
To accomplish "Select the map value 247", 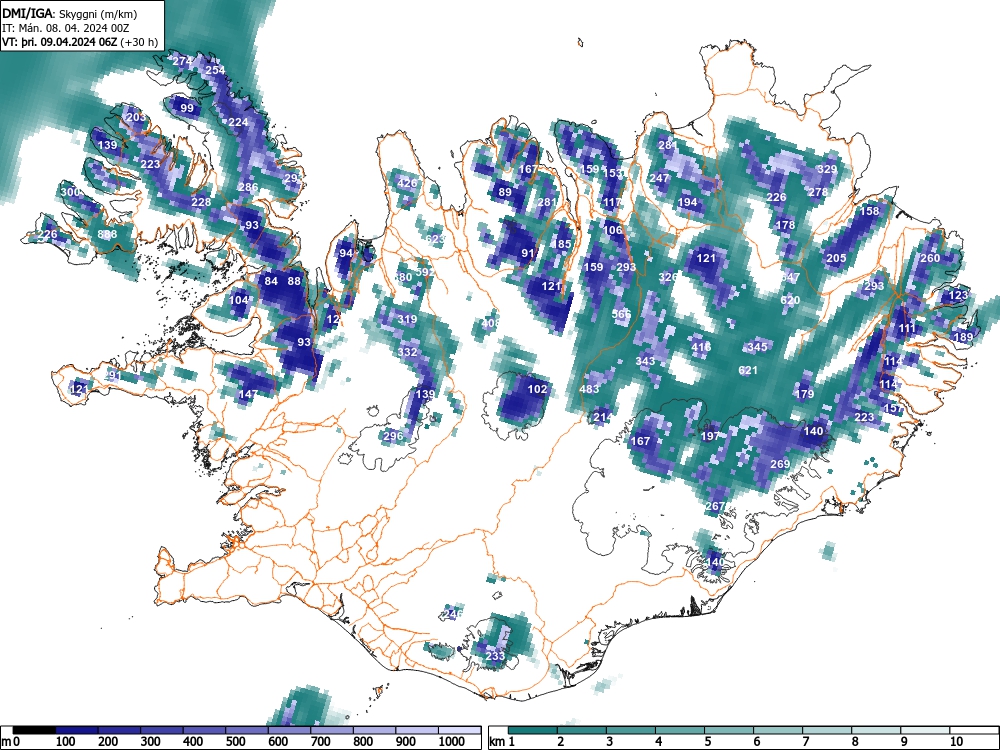I will (659, 178).
